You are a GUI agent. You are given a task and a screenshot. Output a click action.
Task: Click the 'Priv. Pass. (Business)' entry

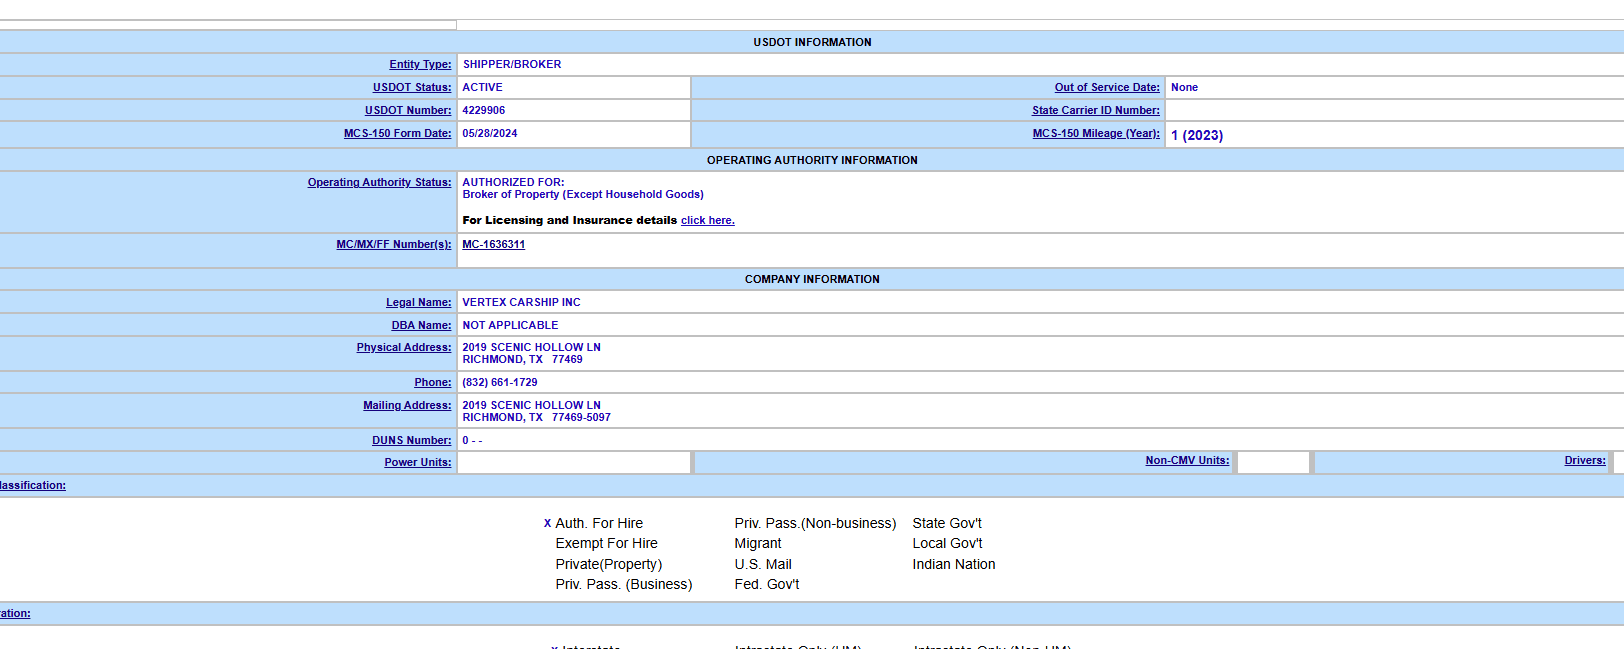624,584
